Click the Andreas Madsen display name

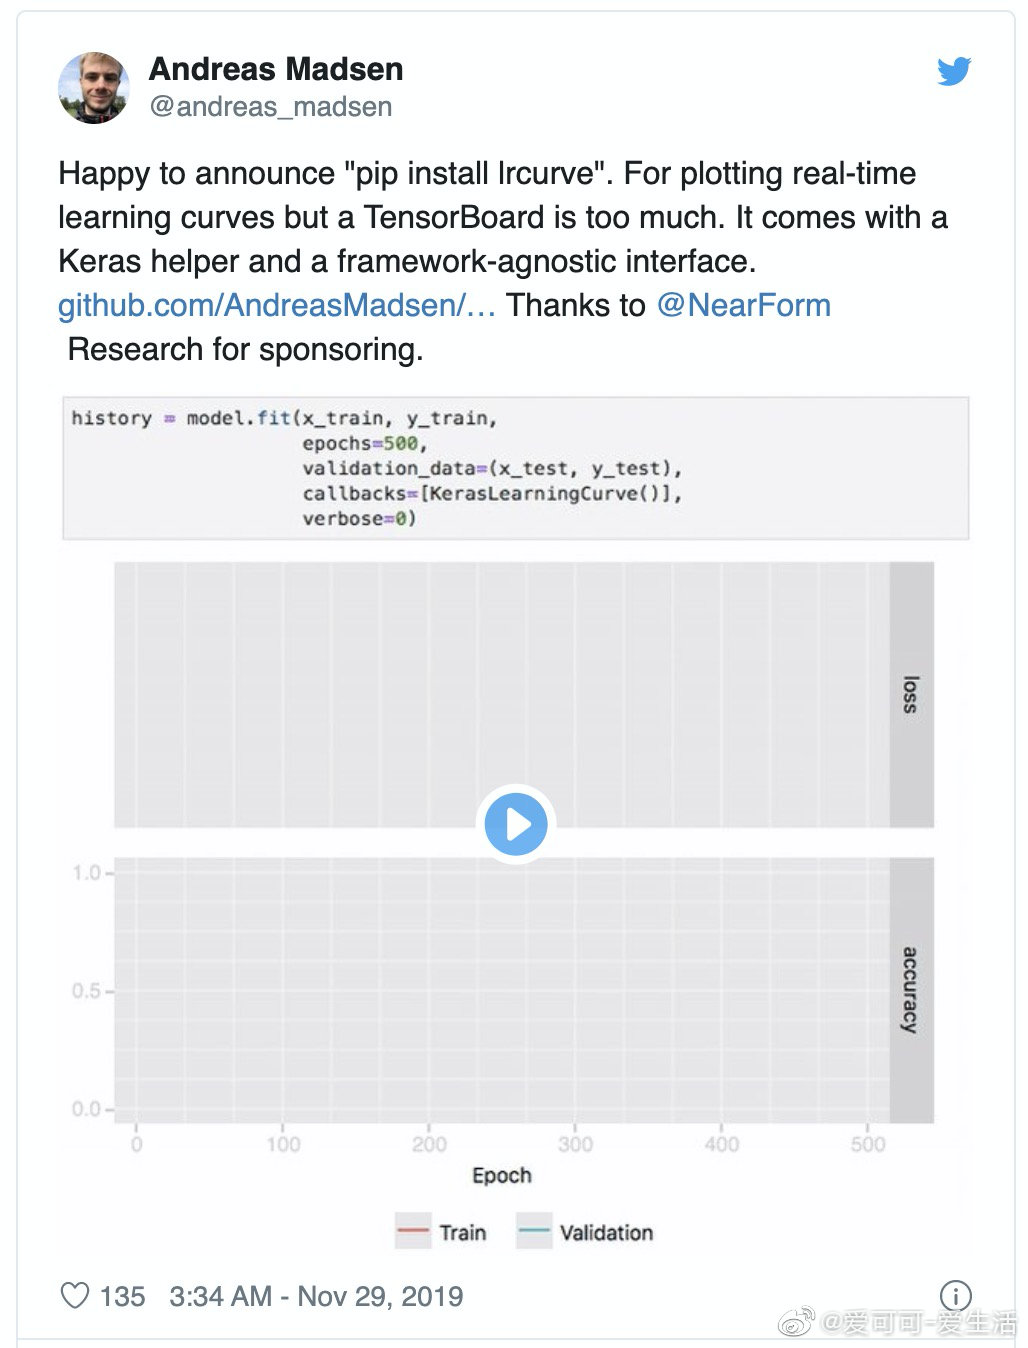click(276, 69)
